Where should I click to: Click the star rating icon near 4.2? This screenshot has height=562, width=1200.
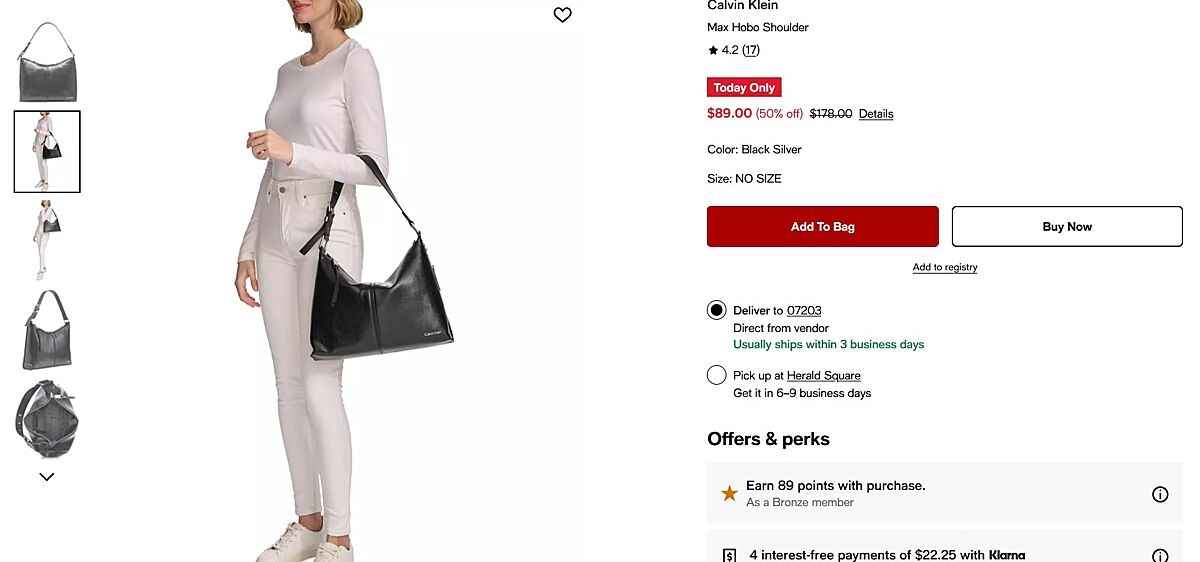tap(713, 50)
